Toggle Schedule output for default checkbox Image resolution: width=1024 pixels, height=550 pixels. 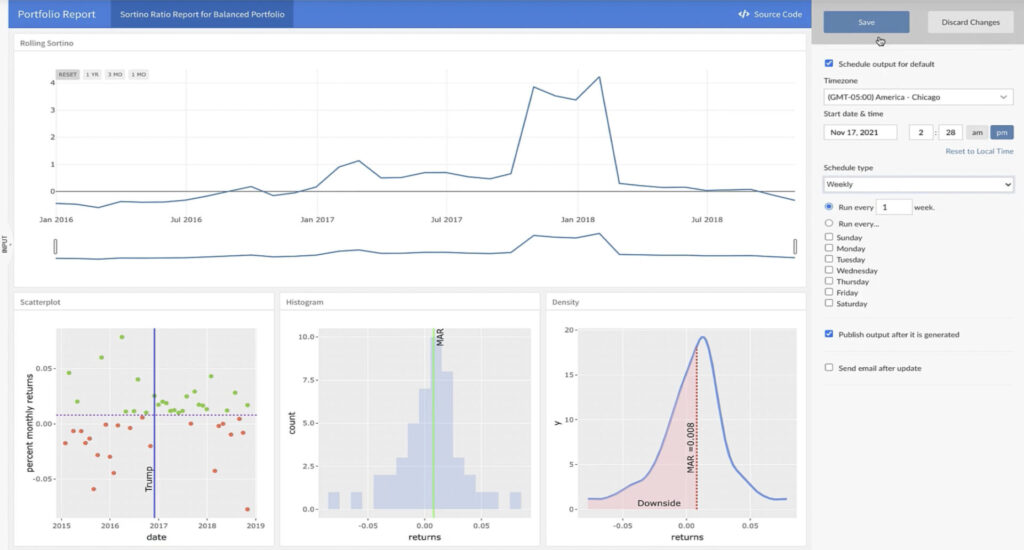tap(829, 64)
